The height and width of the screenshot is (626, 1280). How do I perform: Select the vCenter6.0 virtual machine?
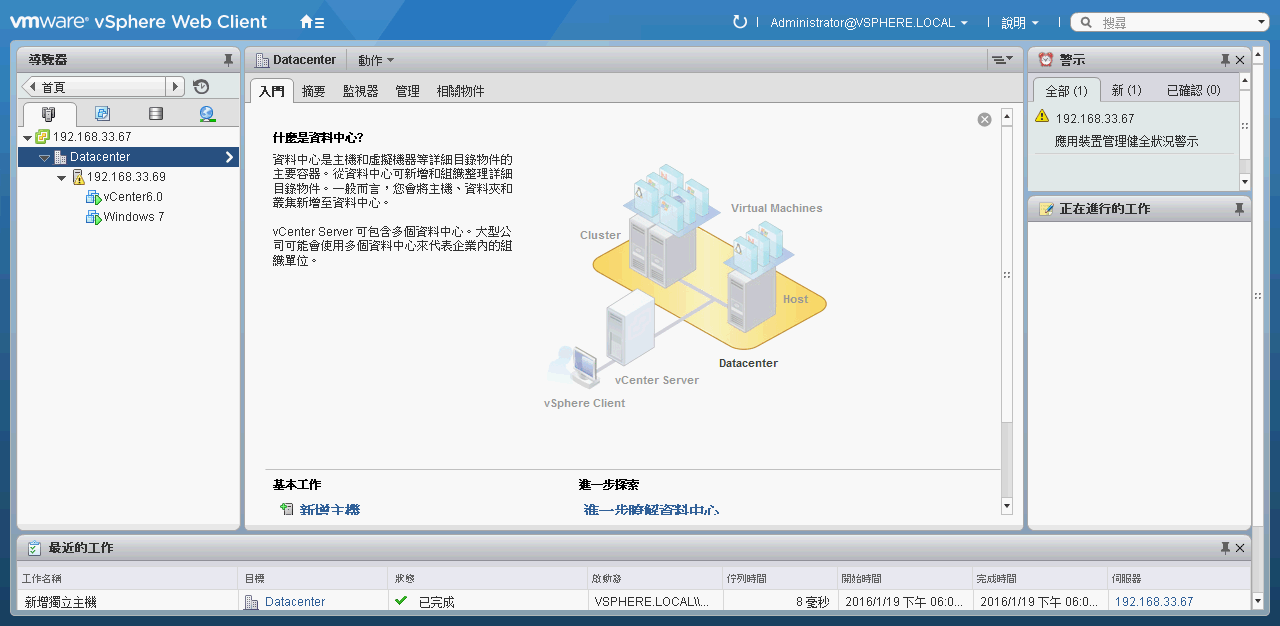click(x=133, y=197)
